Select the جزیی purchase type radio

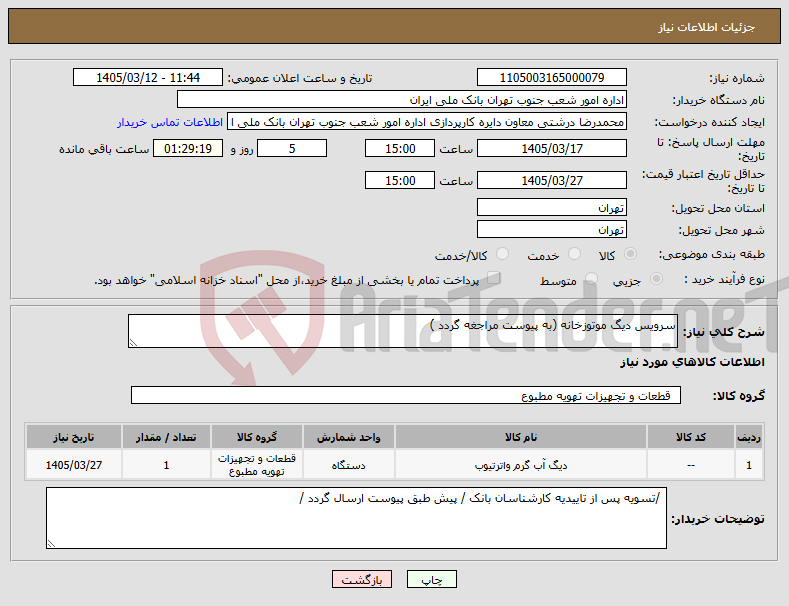[656, 279]
